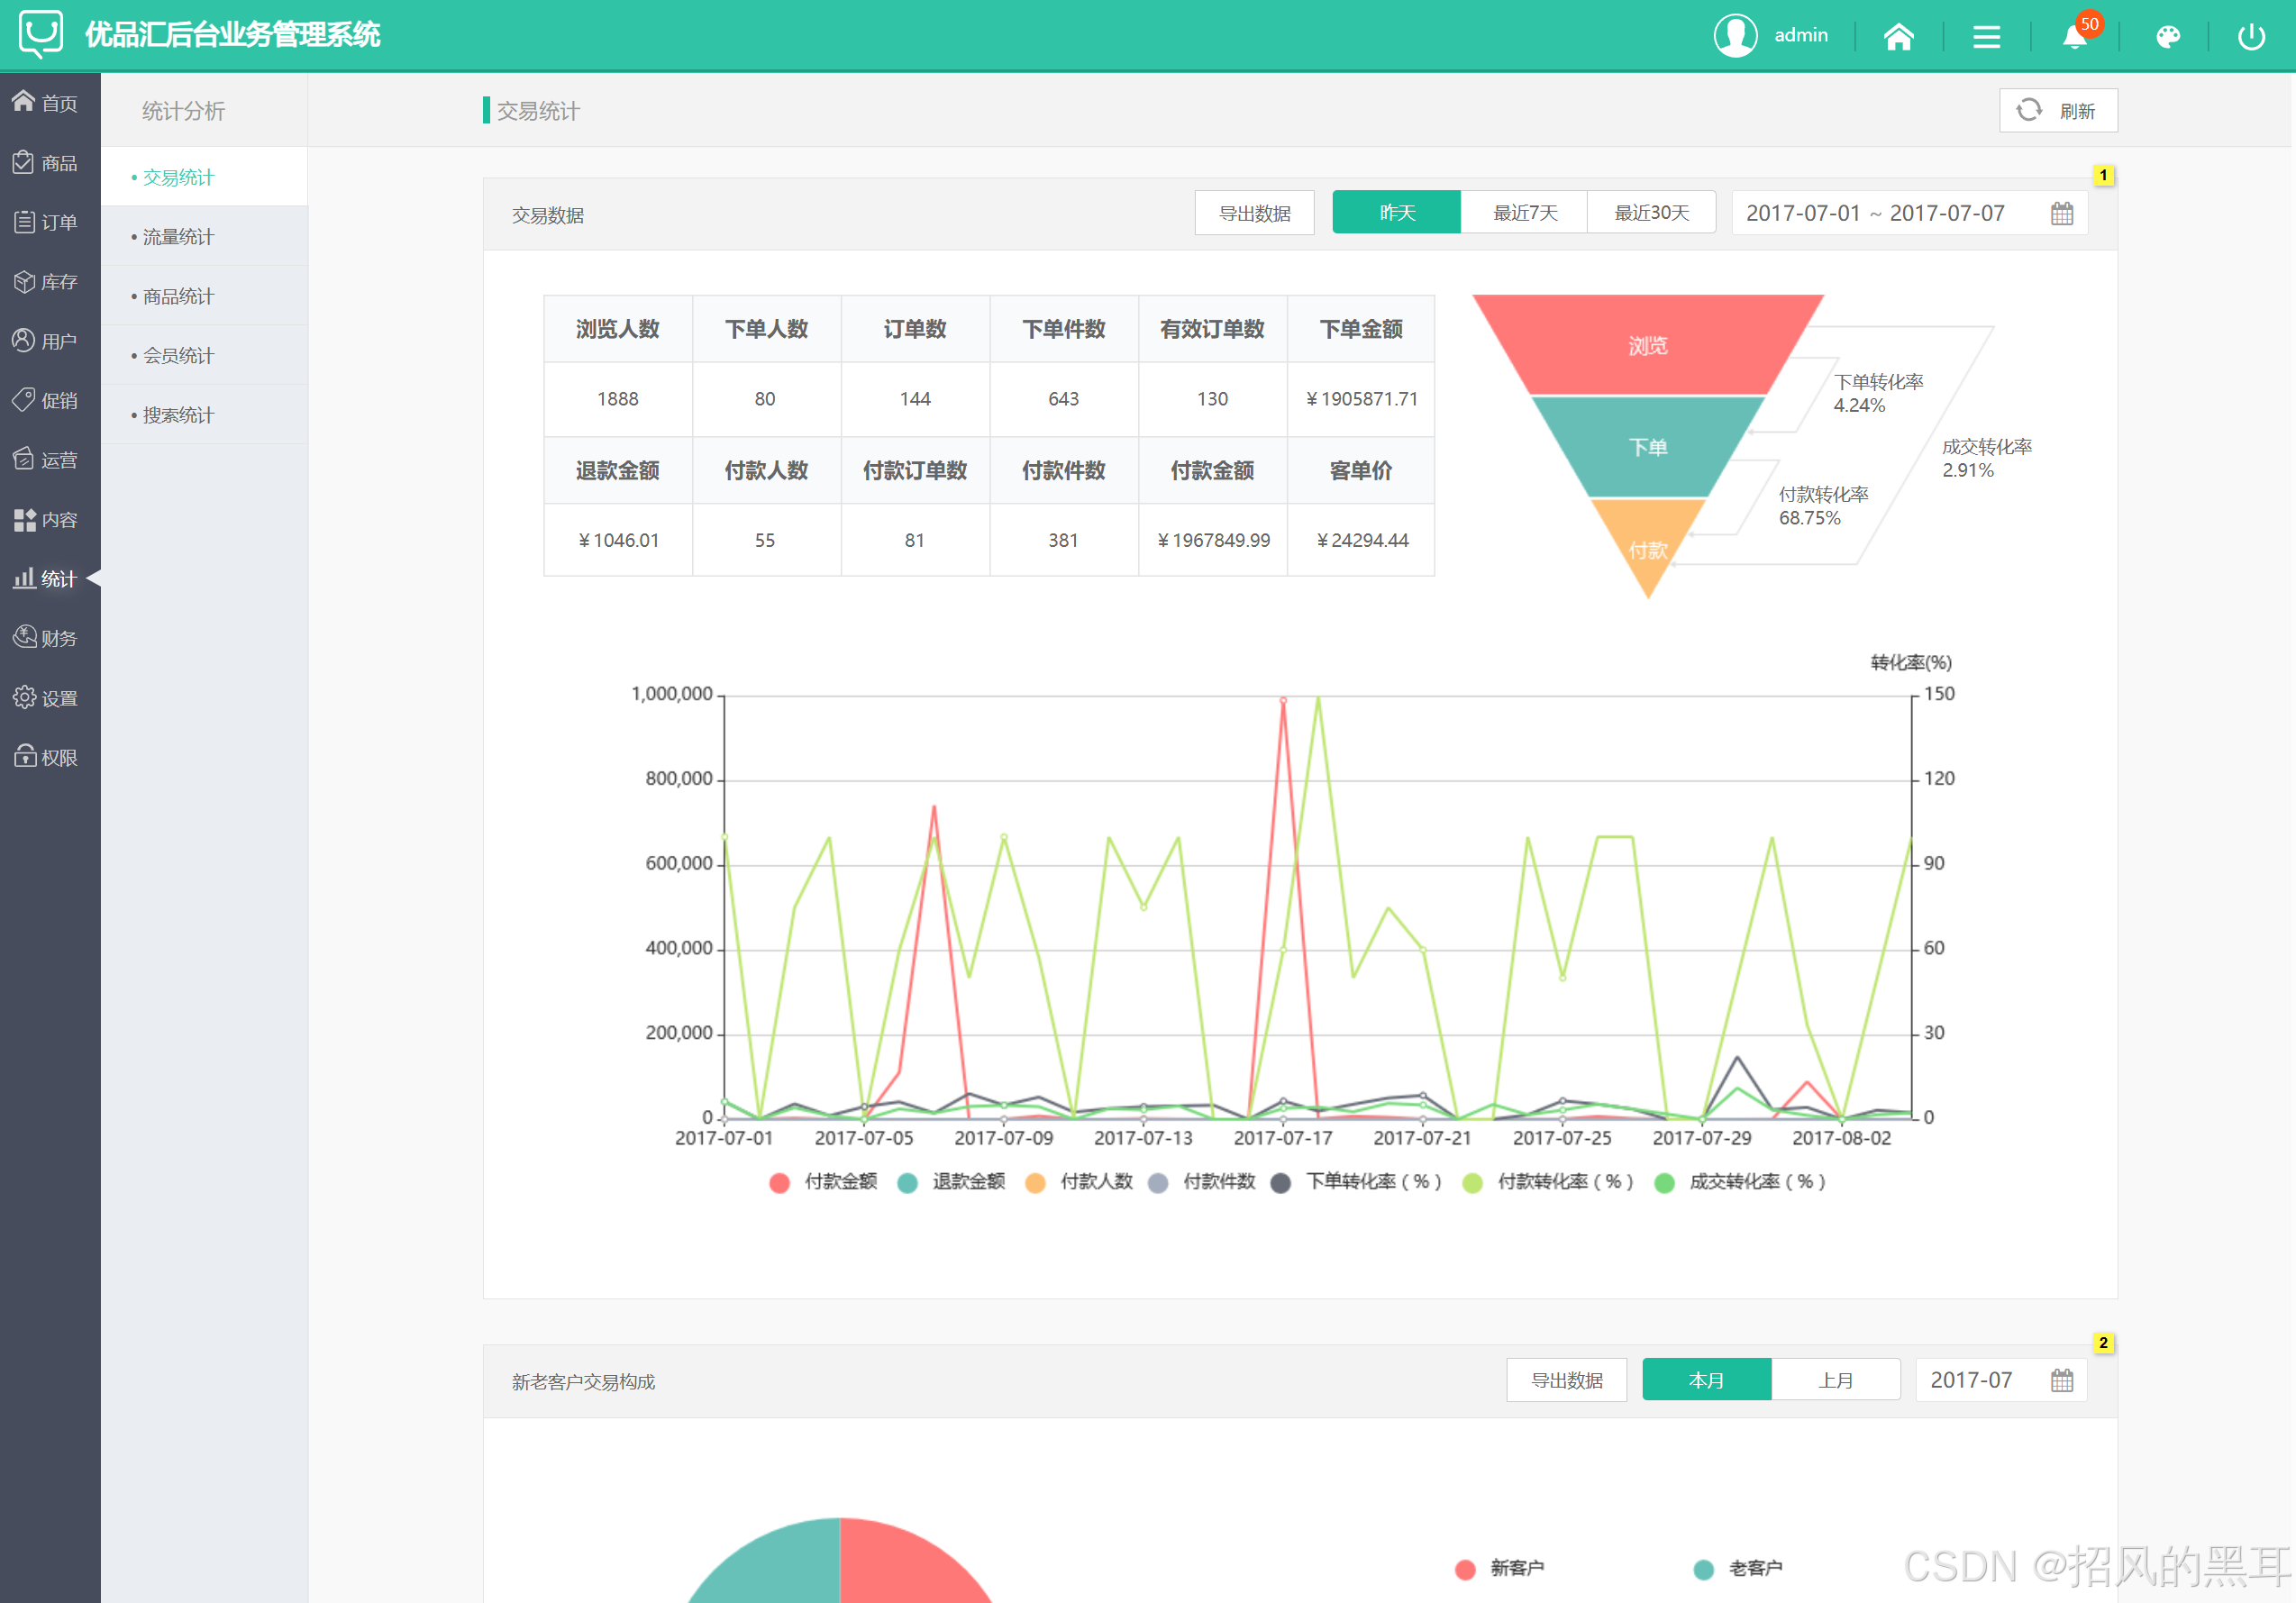2296x1603 pixels.
Task: Open 财务 in the sidebar
Action: pyautogui.click(x=46, y=638)
